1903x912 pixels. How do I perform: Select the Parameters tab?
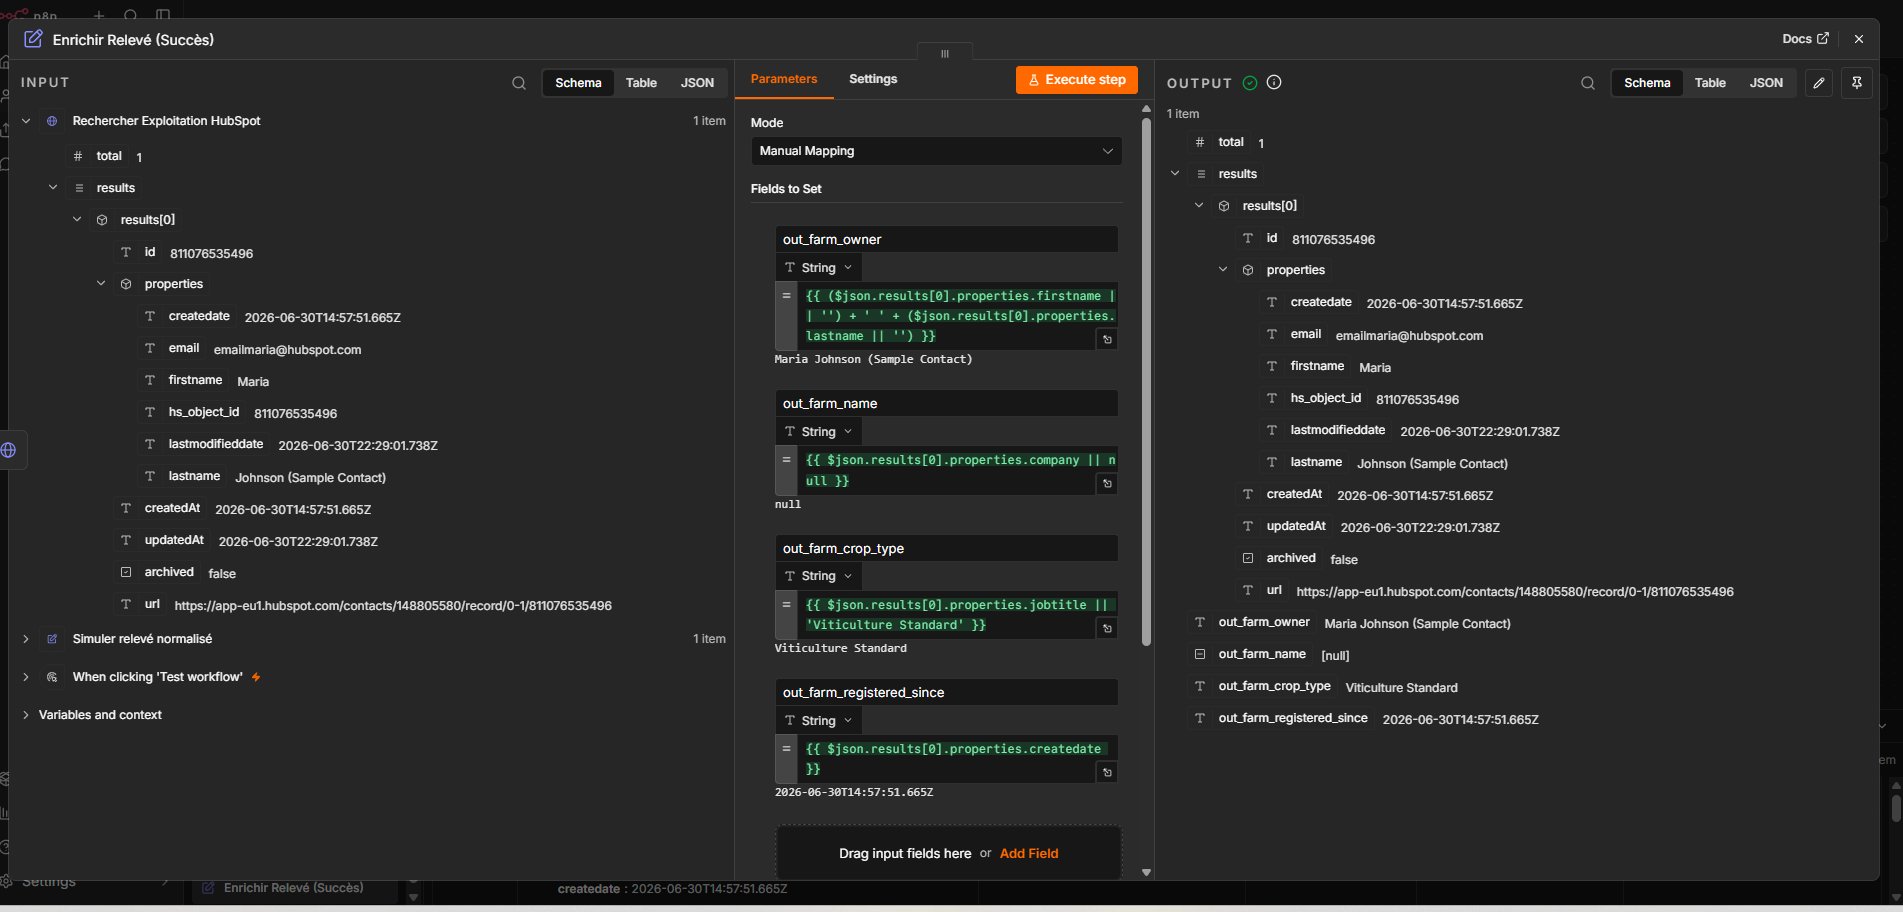tap(784, 79)
